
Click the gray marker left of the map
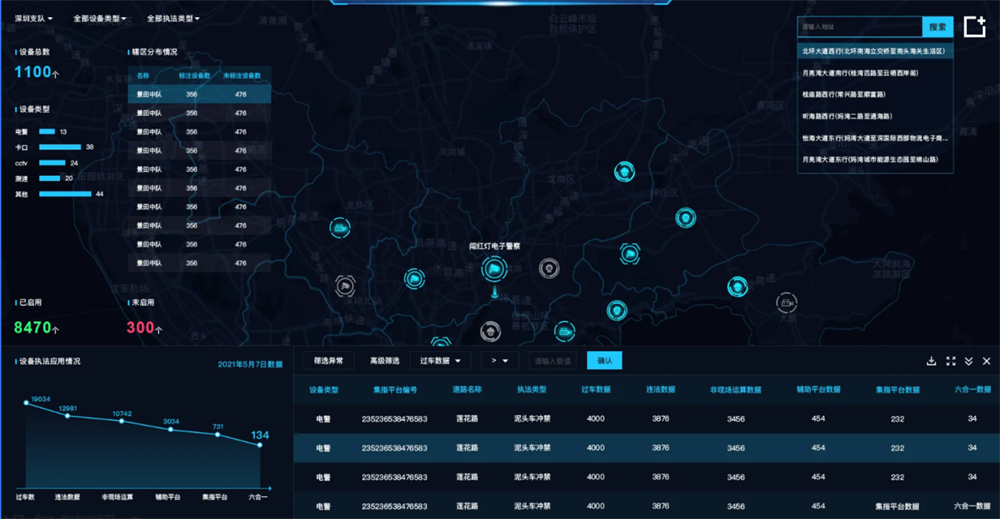click(x=346, y=287)
